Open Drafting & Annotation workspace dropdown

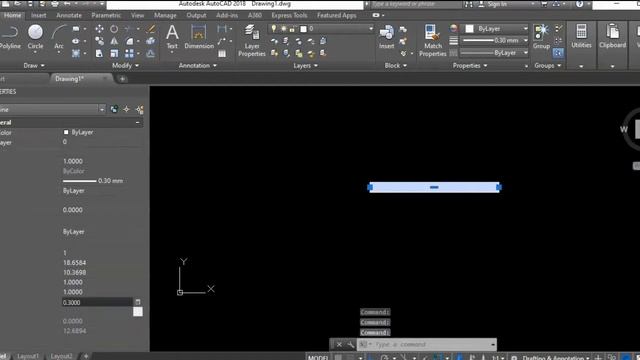[x=555, y=358]
